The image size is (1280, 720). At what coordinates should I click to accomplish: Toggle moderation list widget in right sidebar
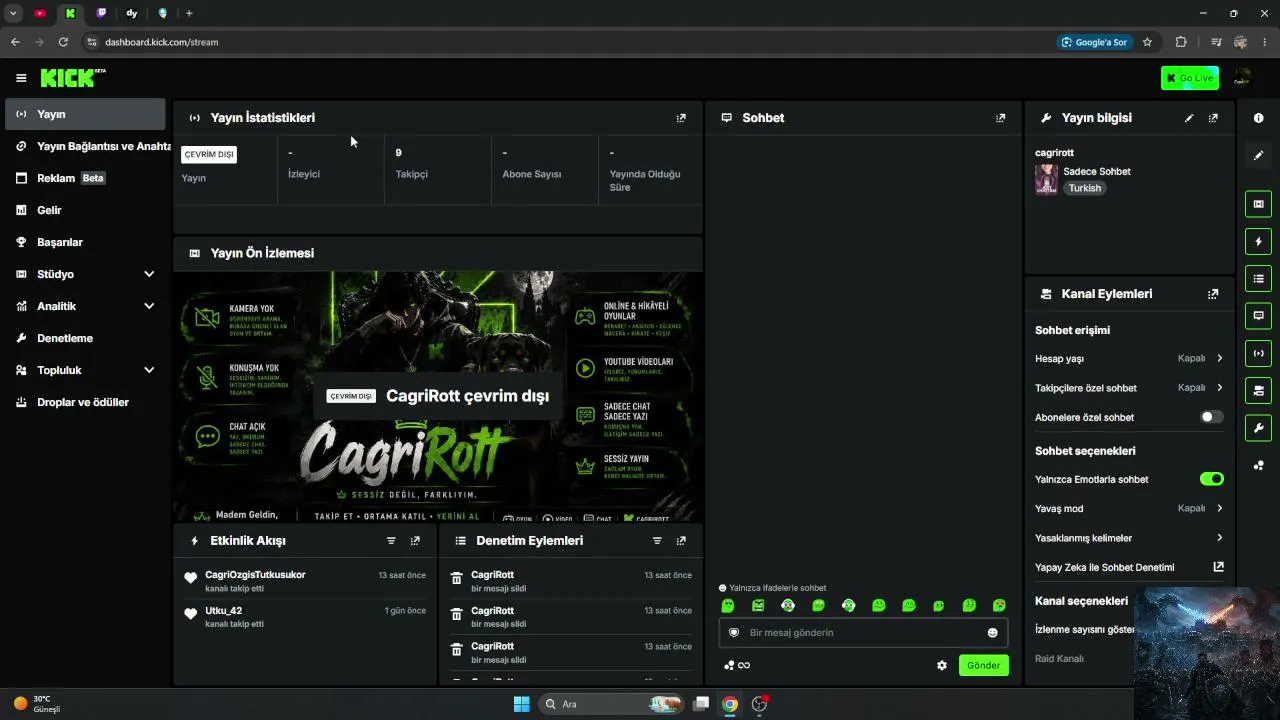pyautogui.click(x=1258, y=278)
